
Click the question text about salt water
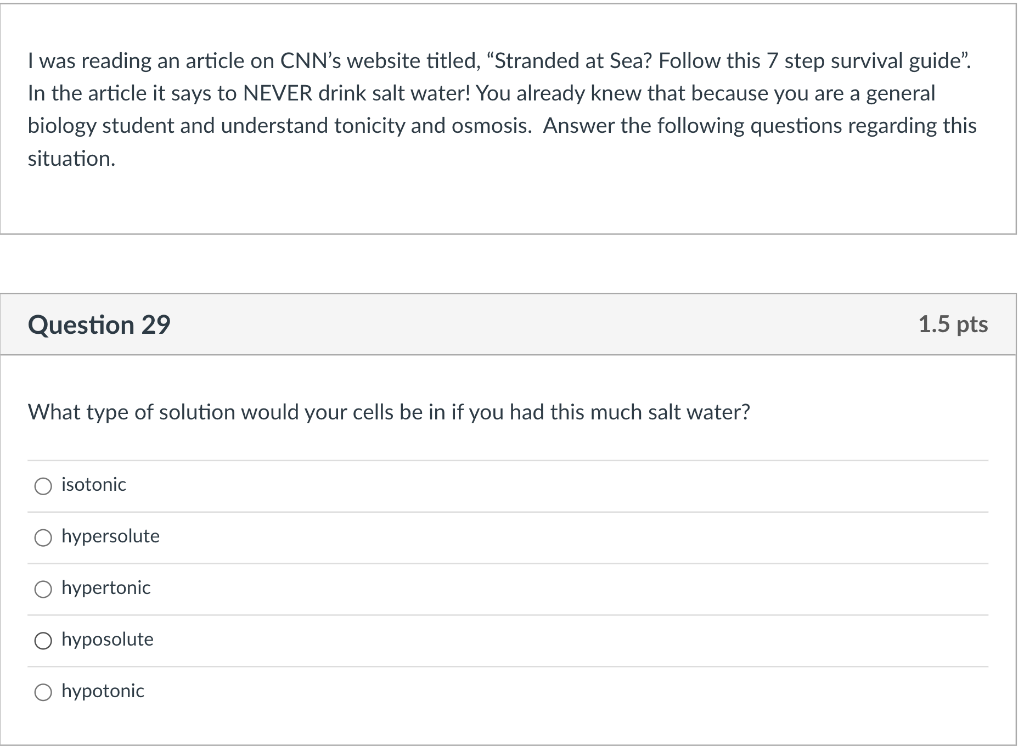[389, 412]
